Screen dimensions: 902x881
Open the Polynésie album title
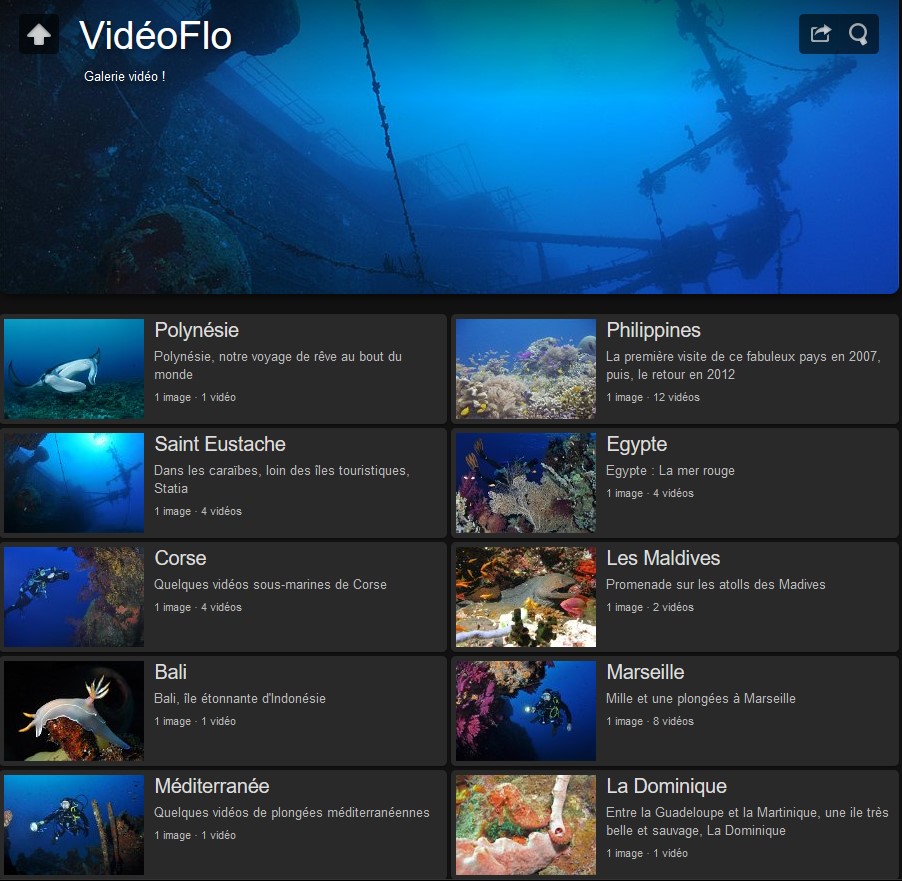(196, 330)
